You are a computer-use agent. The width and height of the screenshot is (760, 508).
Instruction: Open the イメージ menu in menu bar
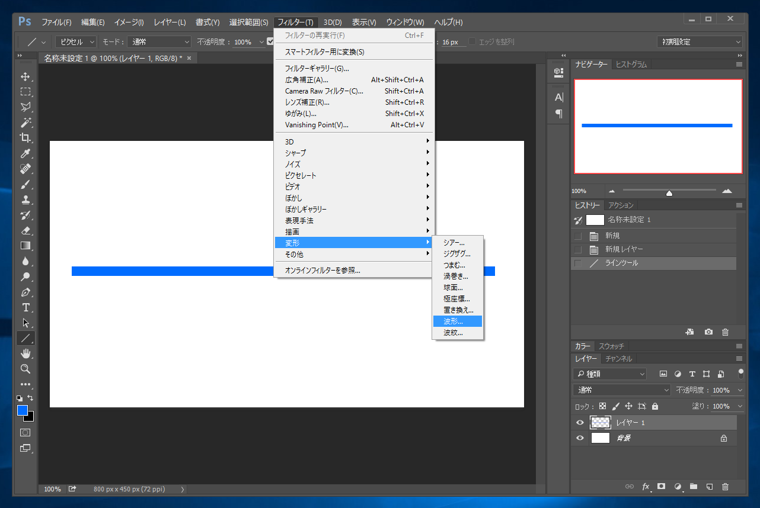128,22
